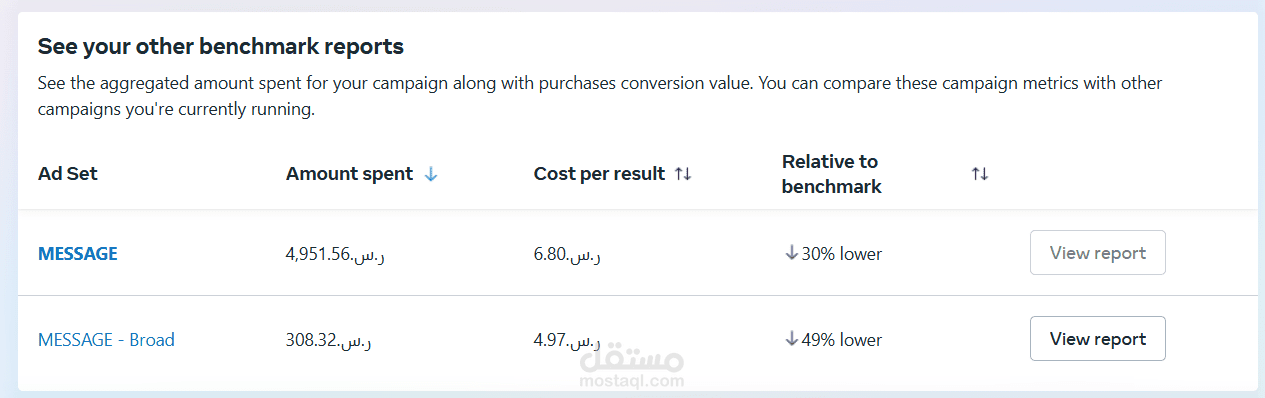This screenshot has width=1265, height=398.
Task: Select the 308.32 amount spent value
Action: click(x=328, y=340)
